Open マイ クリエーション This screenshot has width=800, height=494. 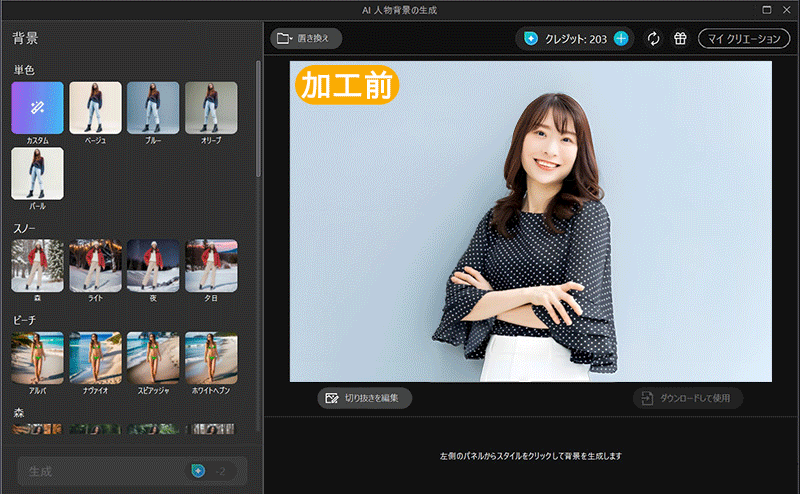pos(744,38)
